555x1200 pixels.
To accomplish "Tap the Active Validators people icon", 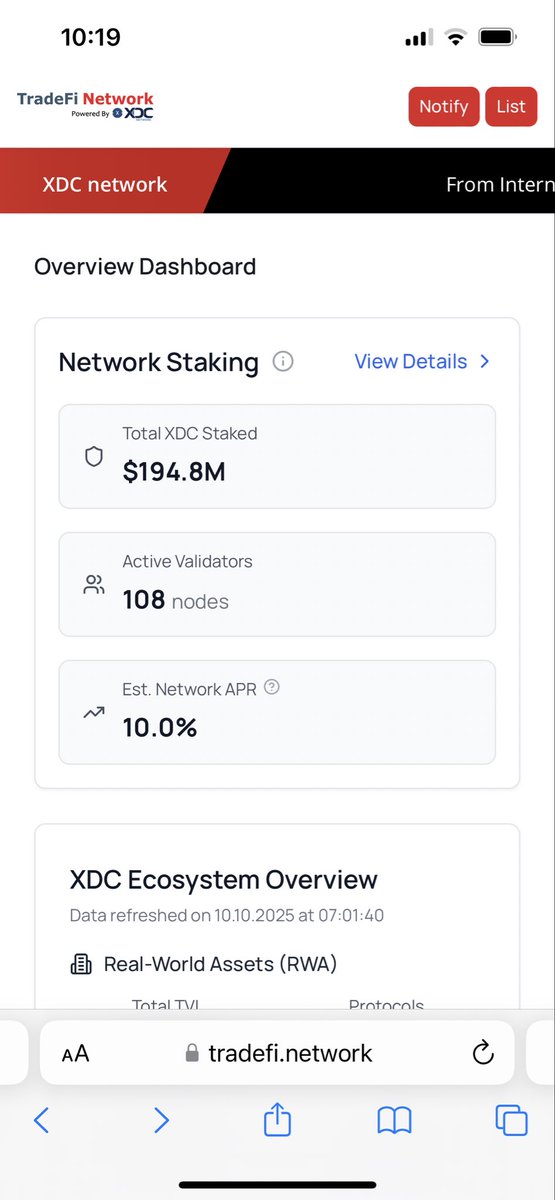I will (94, 585).
